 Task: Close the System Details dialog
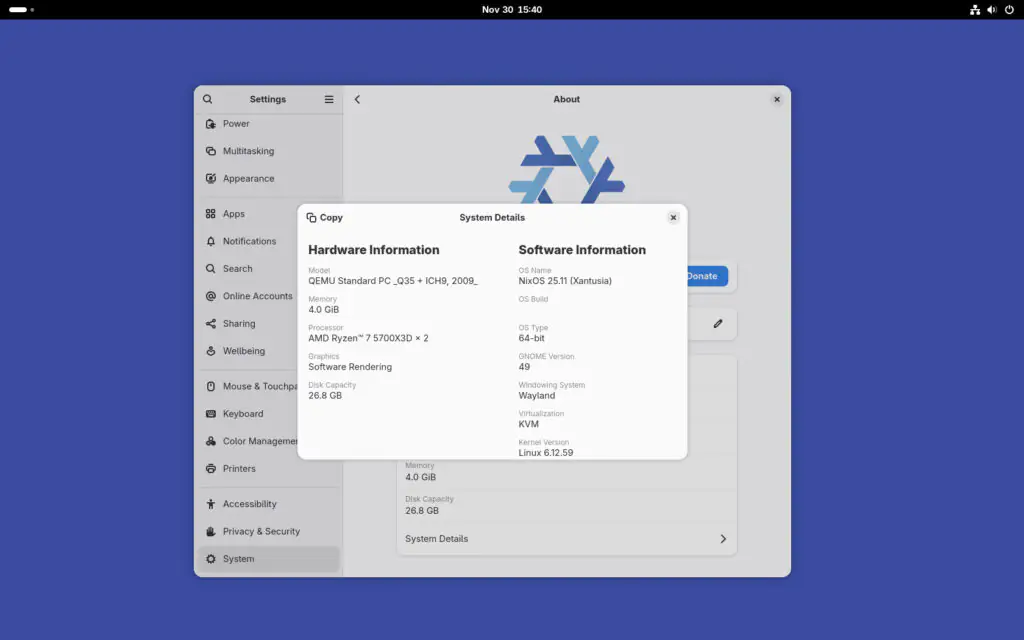click(x=673, y=218)
